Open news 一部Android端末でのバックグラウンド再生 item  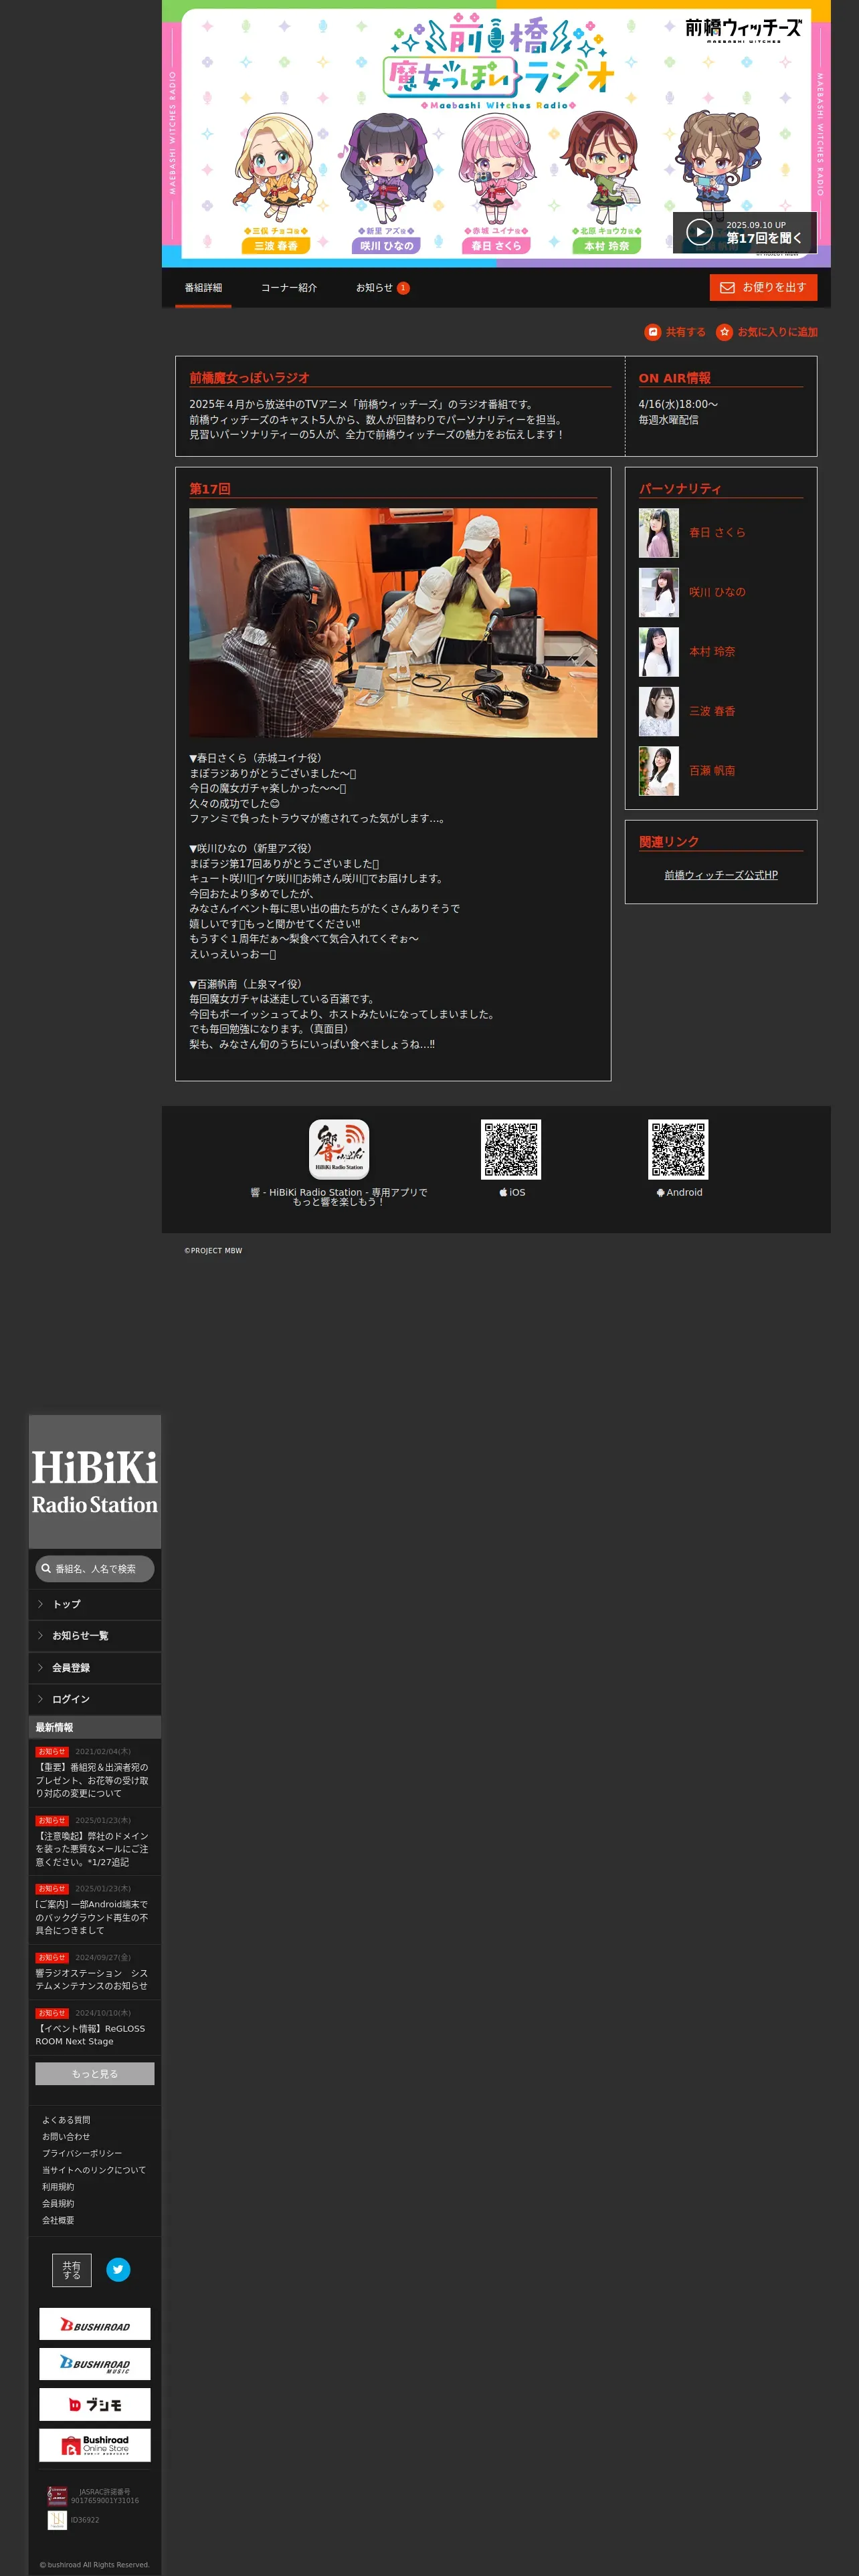point(95,1910)
